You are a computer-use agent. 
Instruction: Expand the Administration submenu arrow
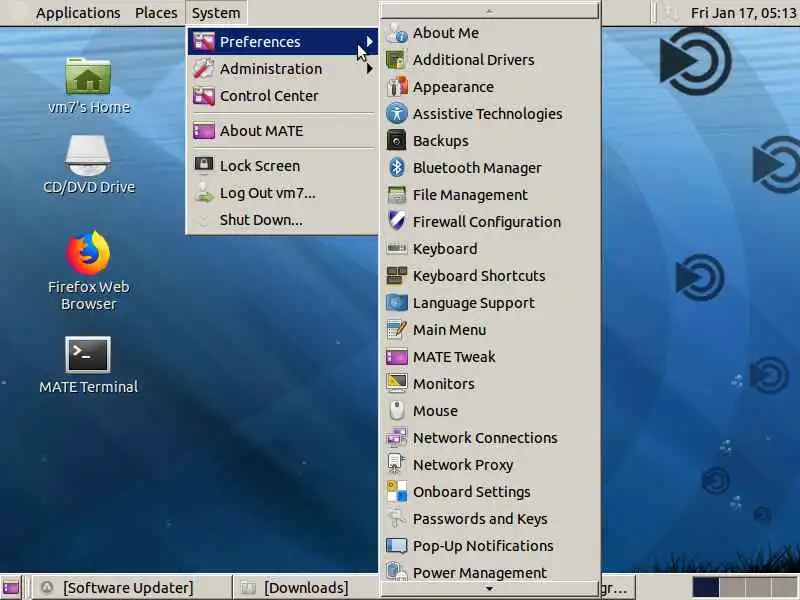pyautogui.click(x=369, y=68)
